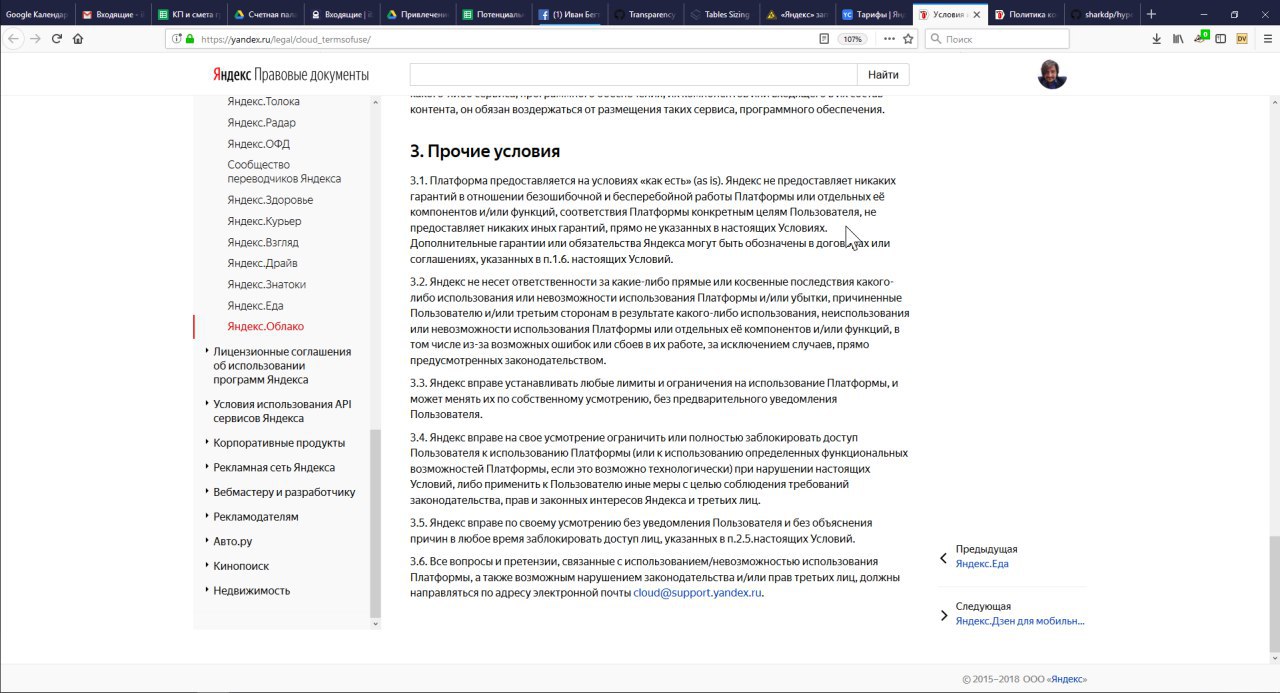Switch to Счетная палата tab
The image size is (1280, 693).
[x=264, y=14]
